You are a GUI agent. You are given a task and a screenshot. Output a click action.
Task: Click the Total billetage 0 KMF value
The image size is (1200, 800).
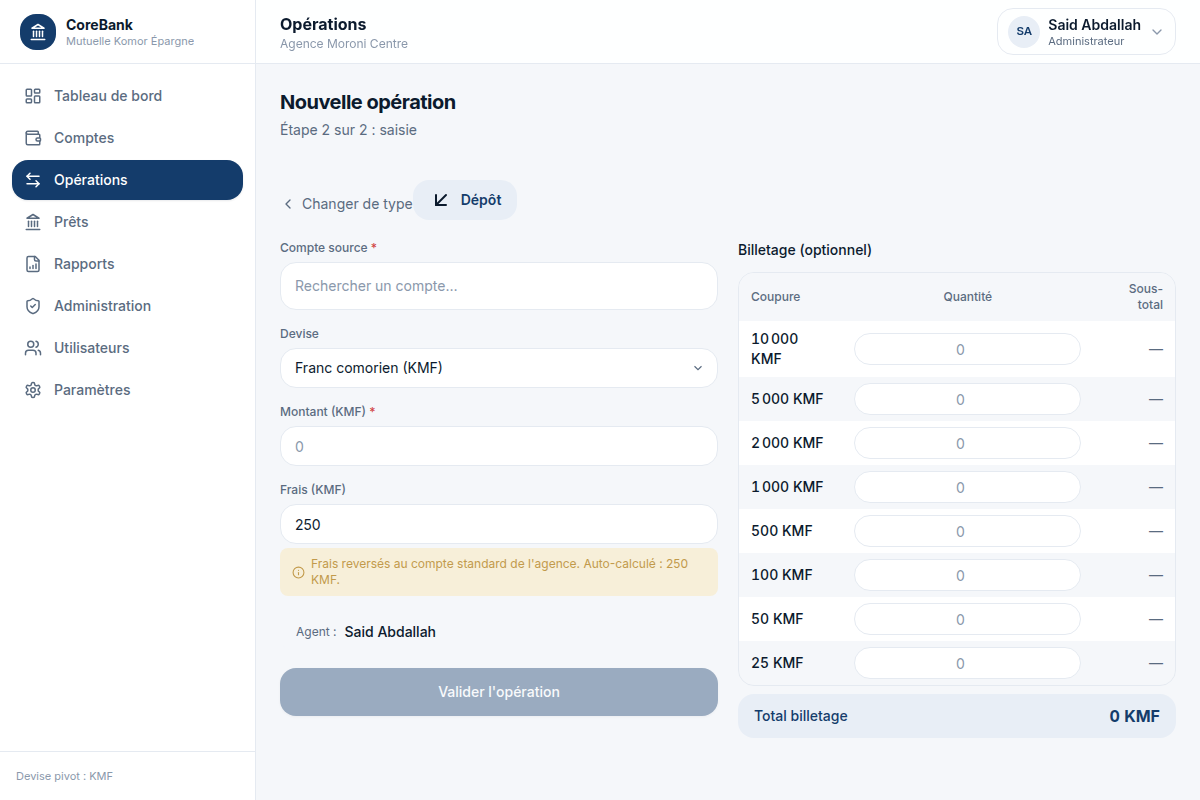point(1134,716)
